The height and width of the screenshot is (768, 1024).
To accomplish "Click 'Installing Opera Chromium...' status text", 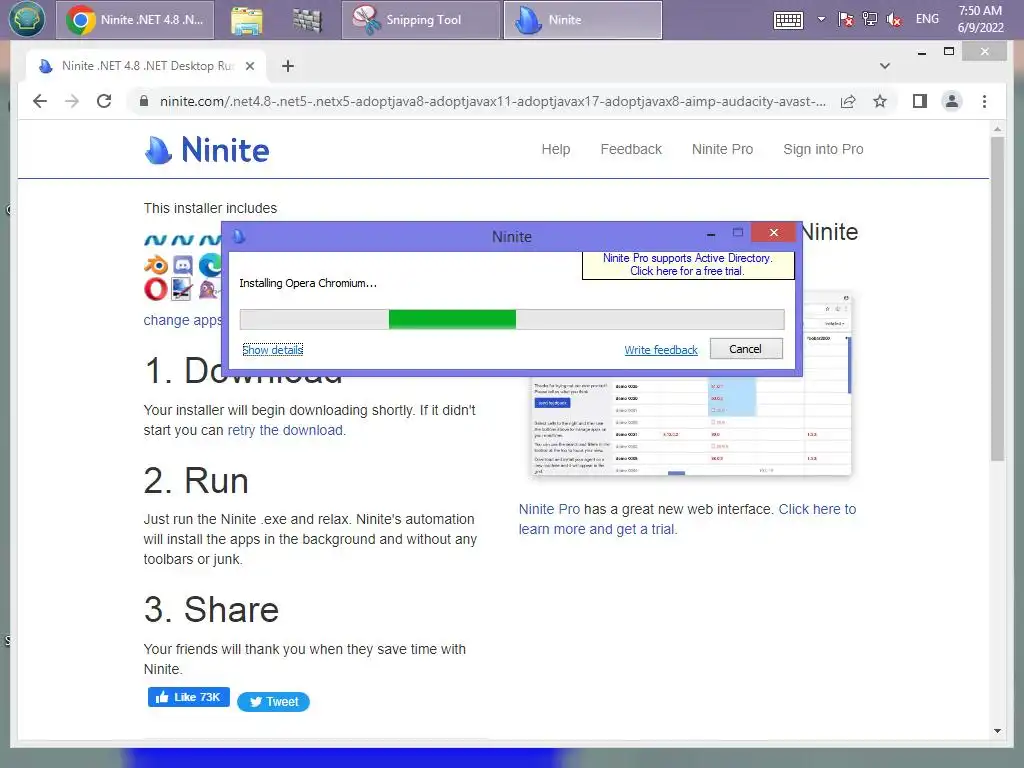I will coord(308,283).
